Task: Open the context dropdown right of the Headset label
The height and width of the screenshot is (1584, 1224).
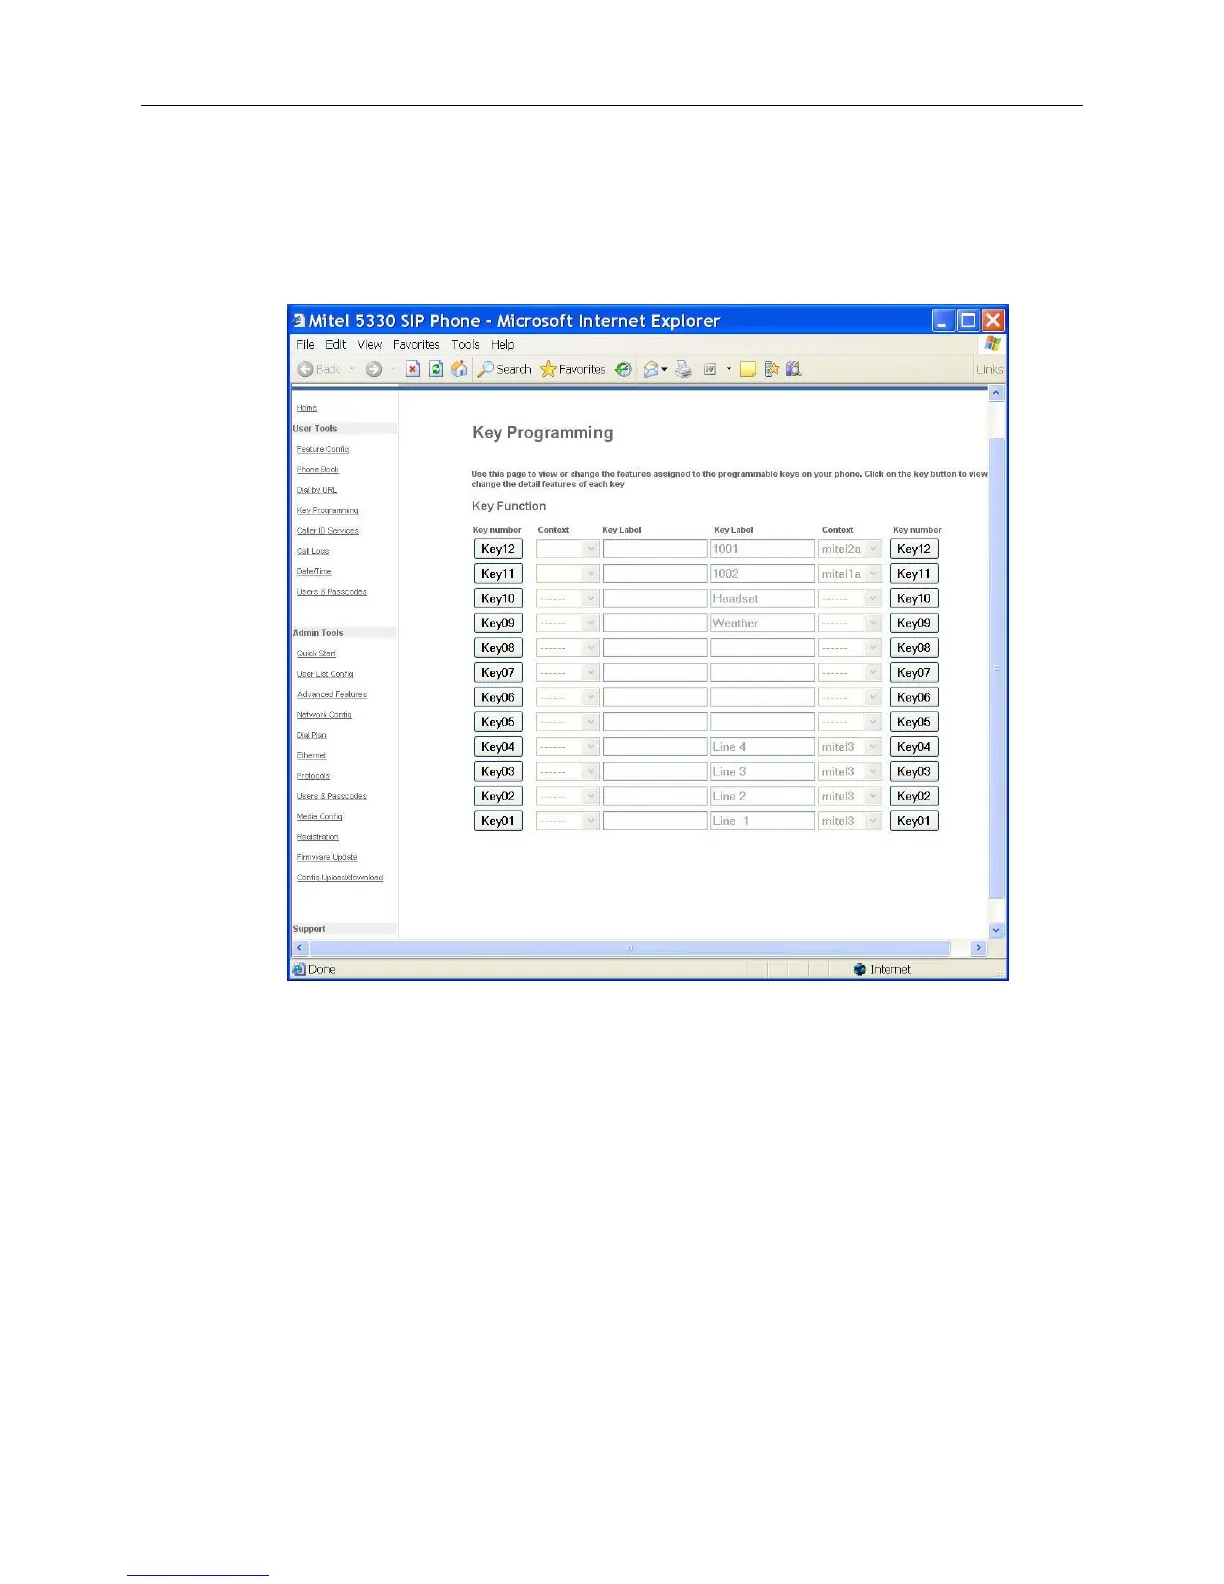Action: coord(873,598)
